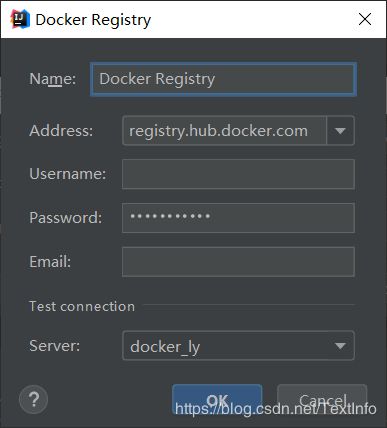Screen dimensions: 387x428
Task: Click into the masked Password field
Action: click(x=238, y=218)
